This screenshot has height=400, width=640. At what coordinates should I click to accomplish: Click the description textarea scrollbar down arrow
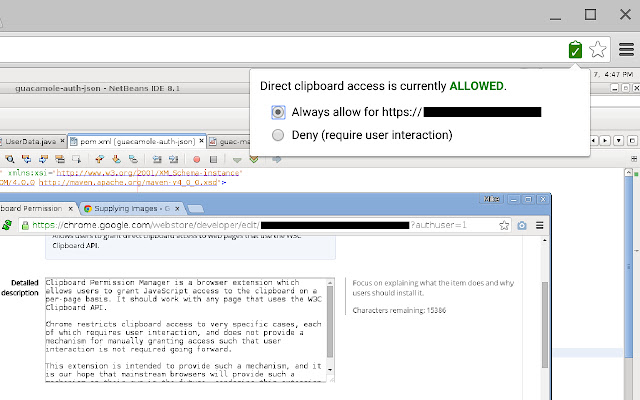(330, 370)
